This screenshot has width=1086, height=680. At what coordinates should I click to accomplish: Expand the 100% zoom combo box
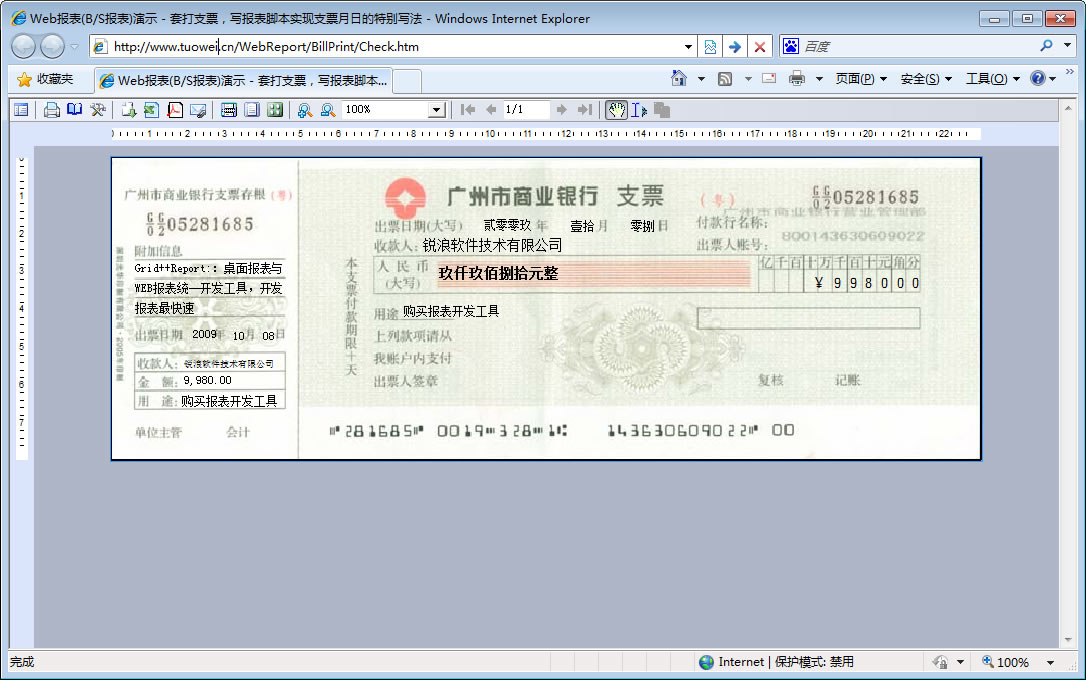pyautogui.click(x=436, y=110)
